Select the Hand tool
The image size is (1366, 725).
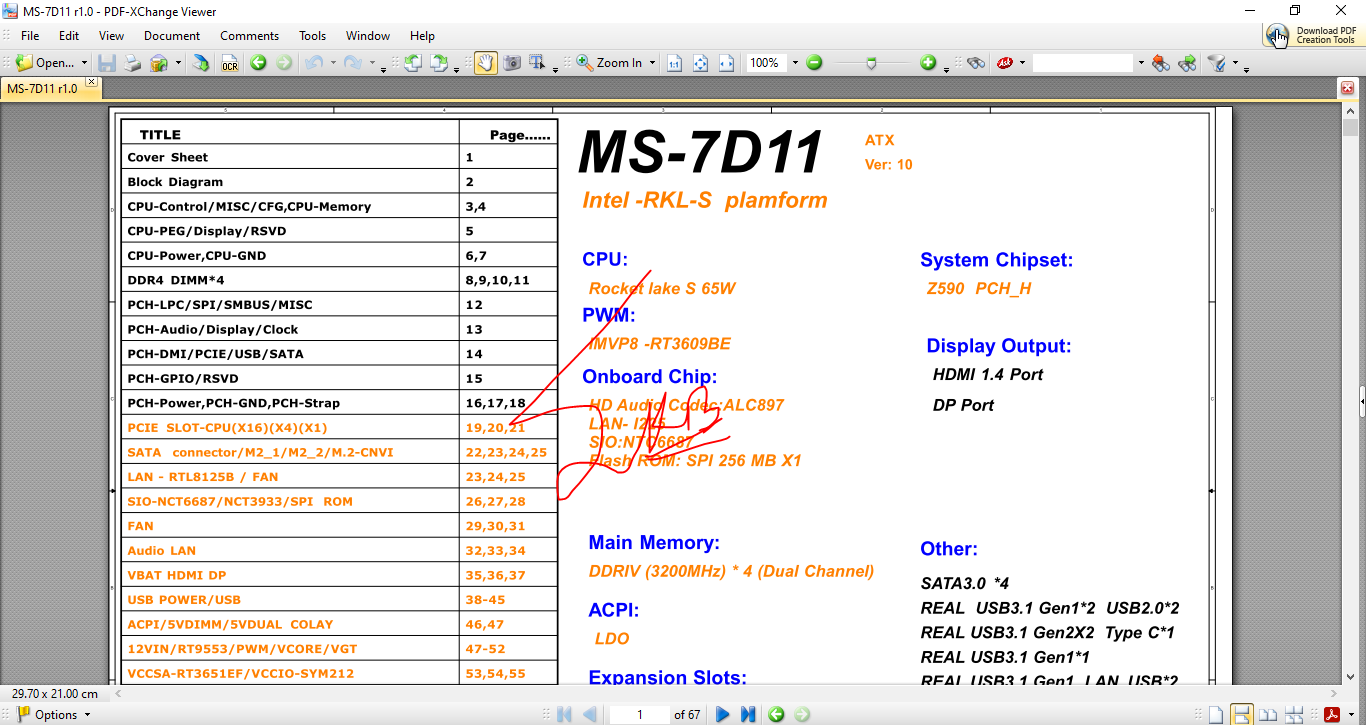(x=486, y=63)
